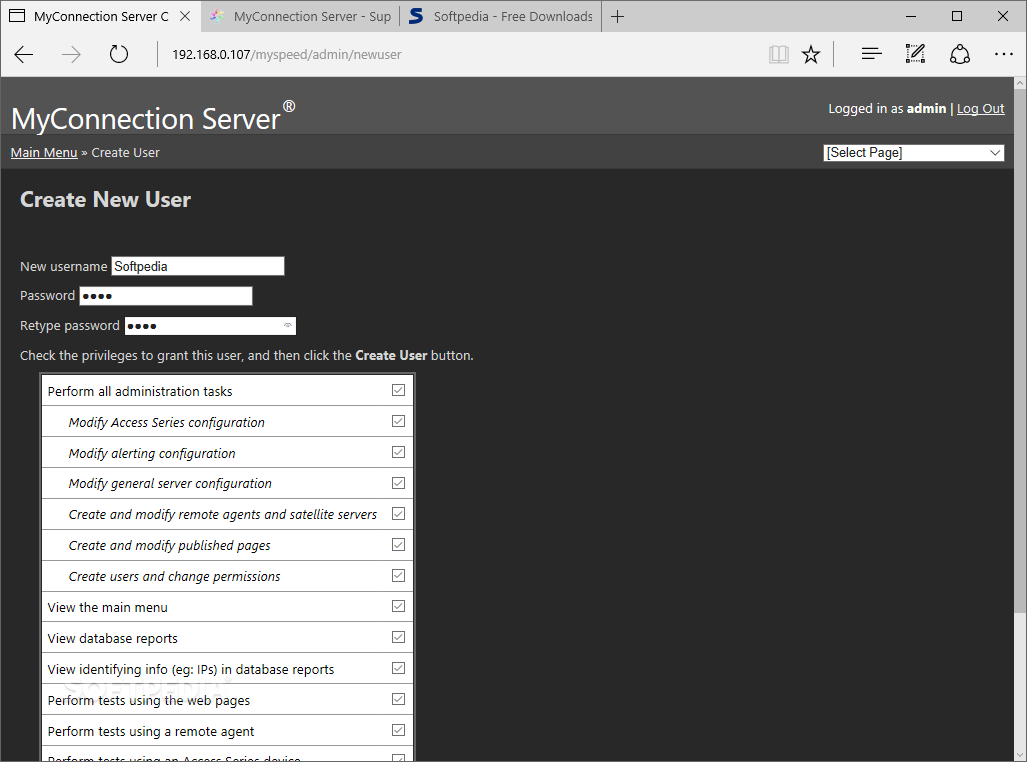Image resolution: width=1027 pixels, height=762 pixels.
Task: Click 'Create User' breadcrumb text
Action: [125, 153]
